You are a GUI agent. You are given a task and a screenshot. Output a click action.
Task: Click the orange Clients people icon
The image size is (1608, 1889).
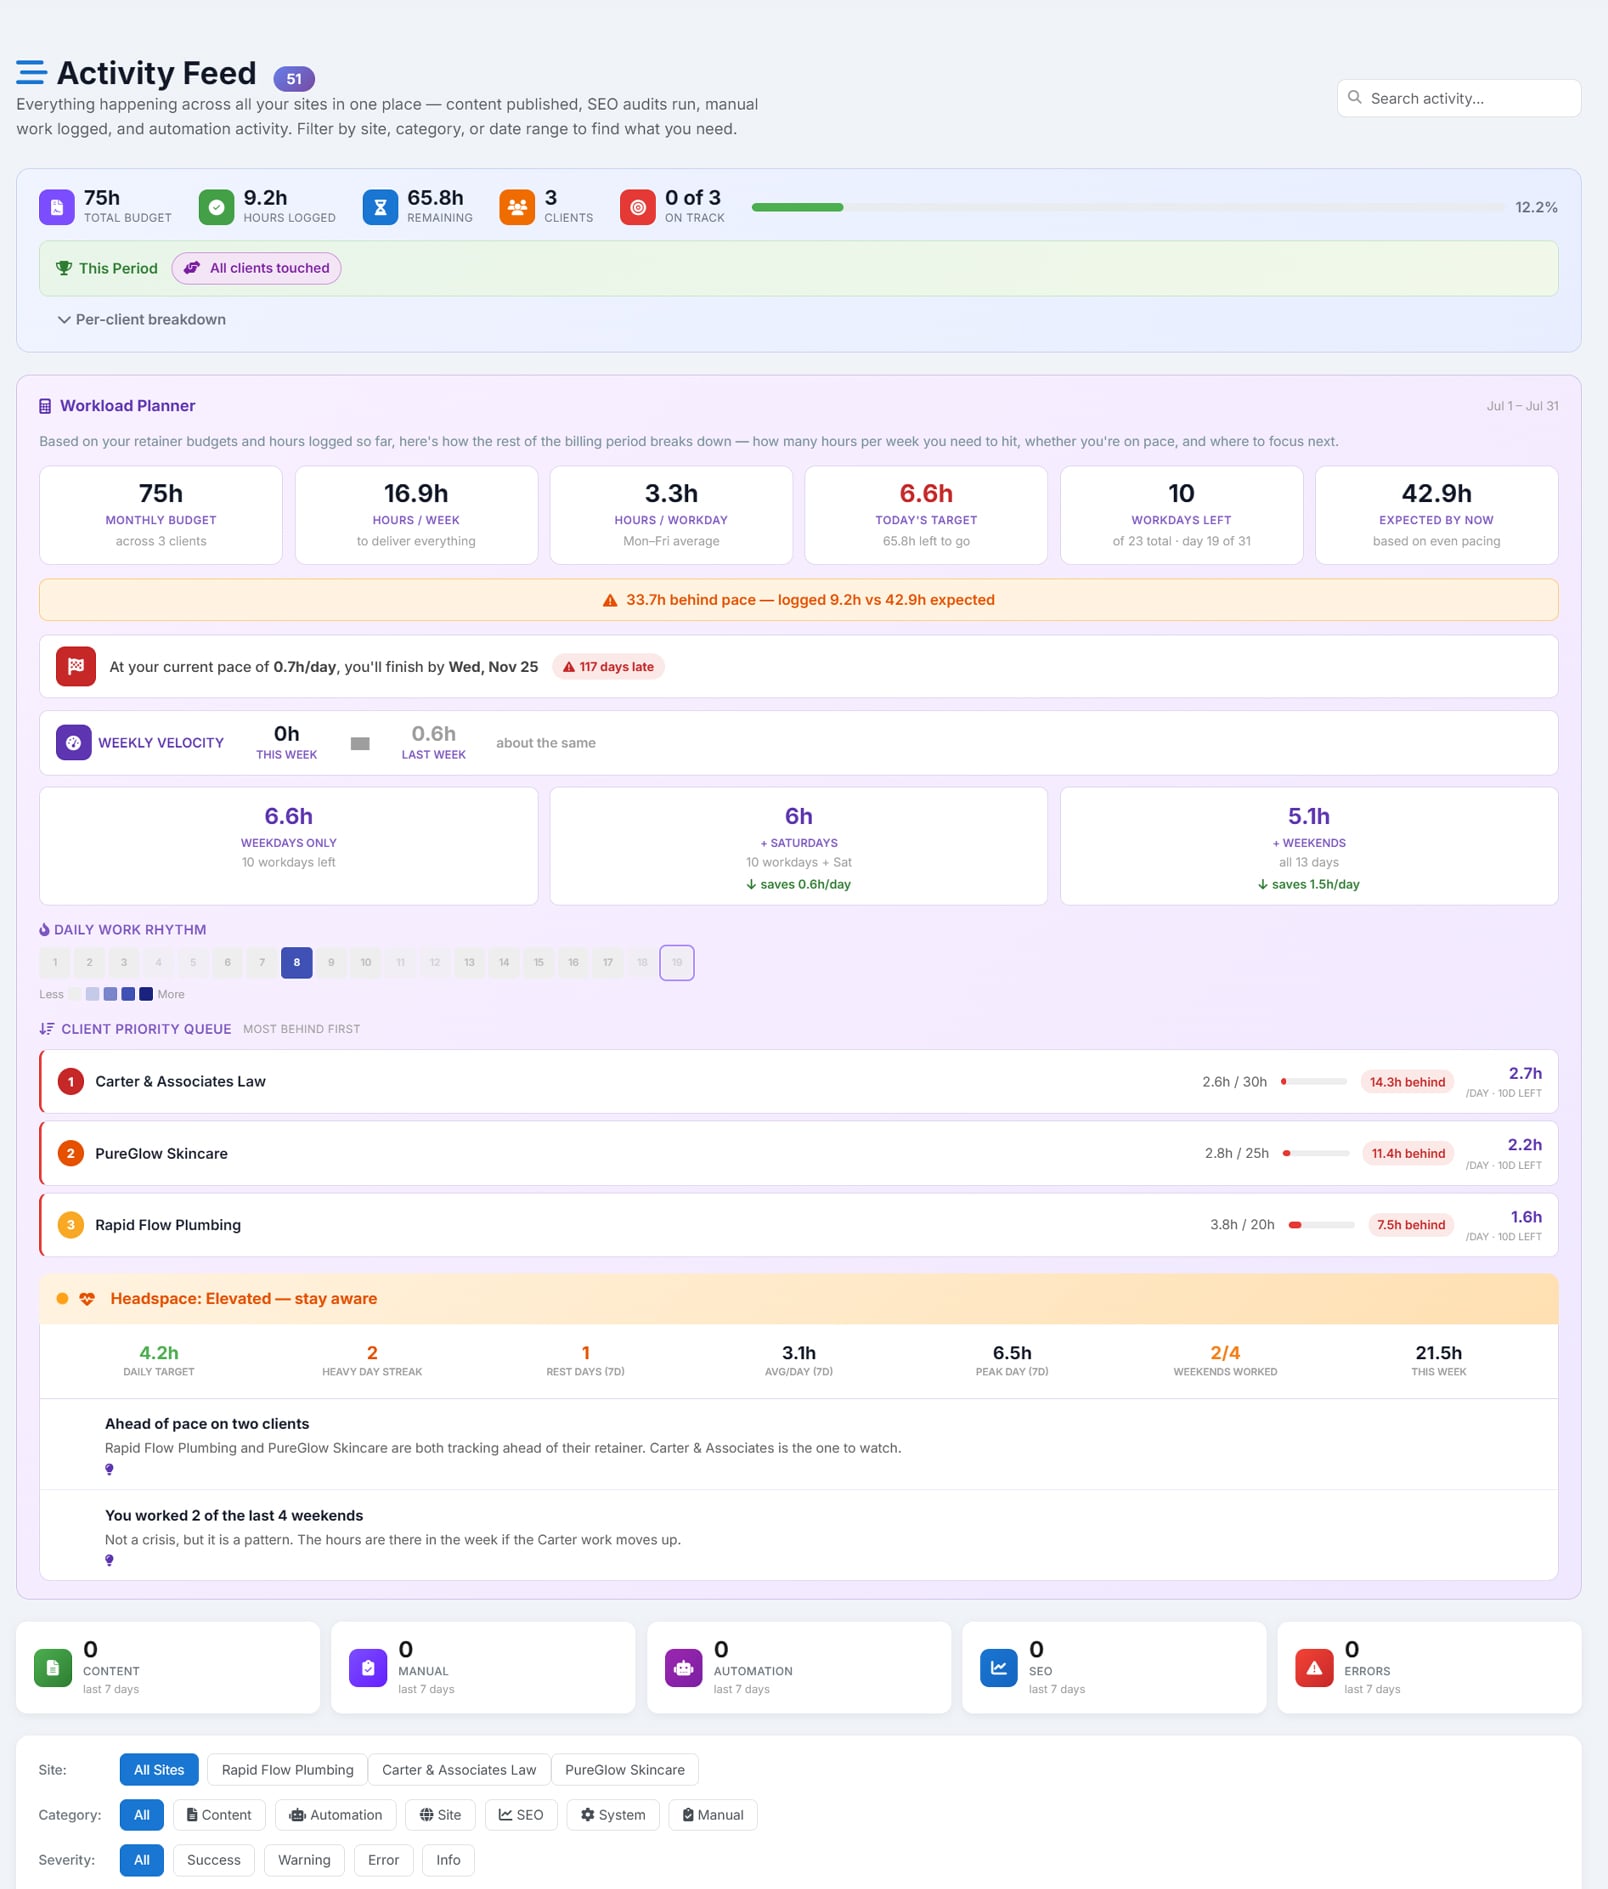point(517,207)
